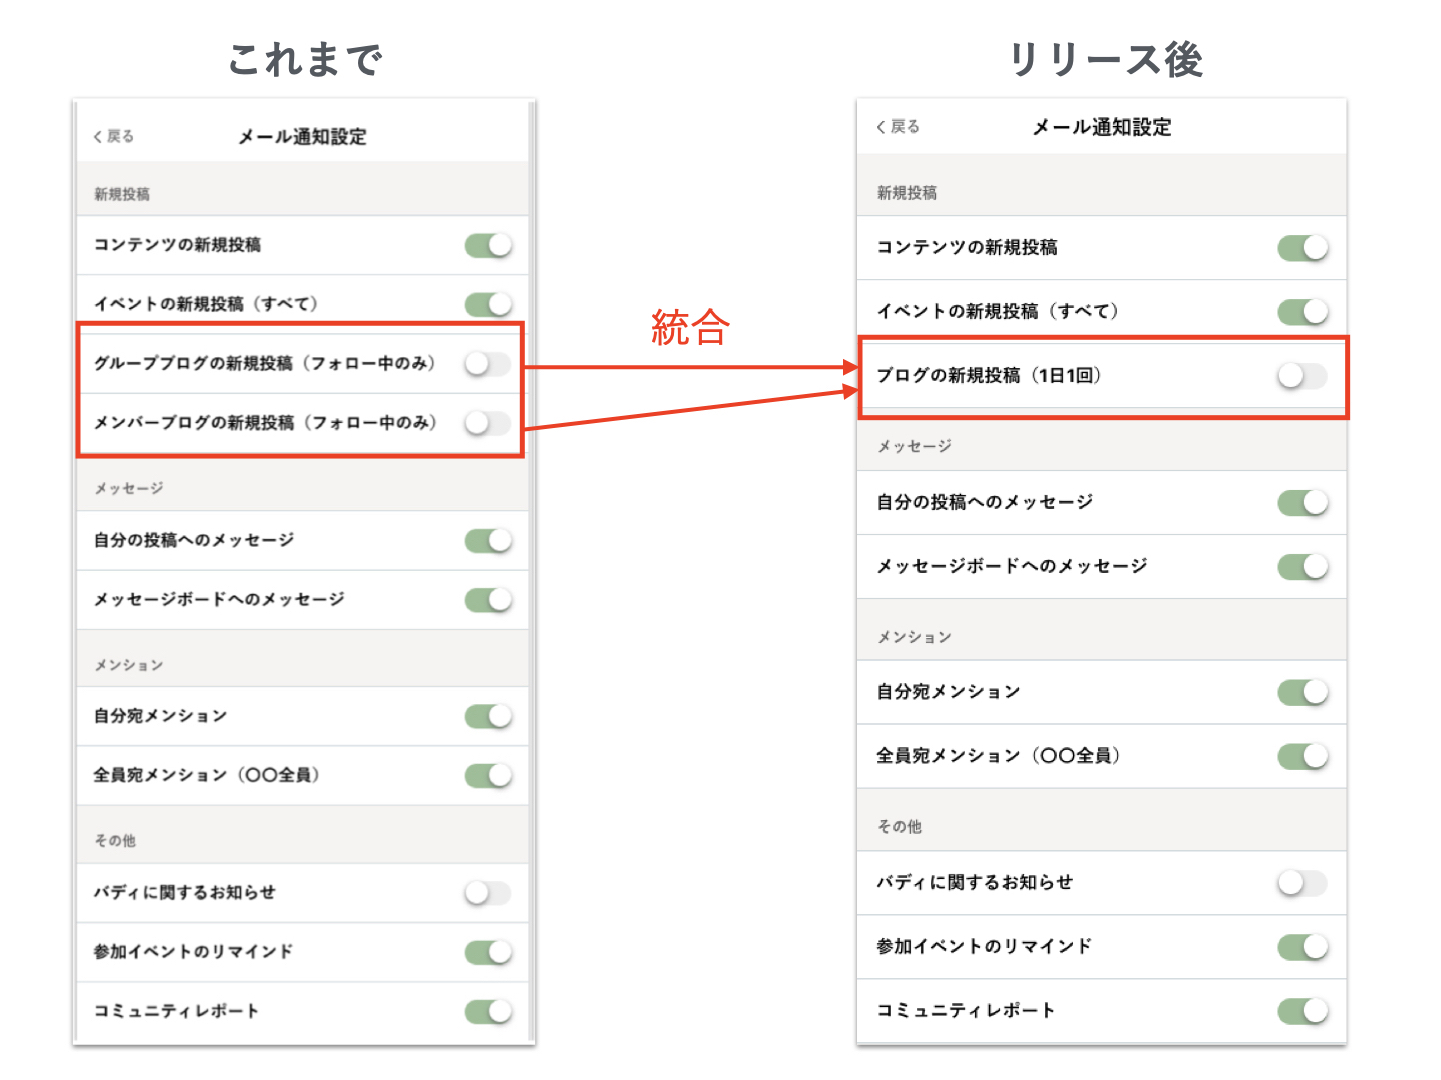Toggle コンテンツの新規投稿 switch in リリース後 screen
The width and height of the screenshot is (1441, 1080).
click(x=1302, y=248)
